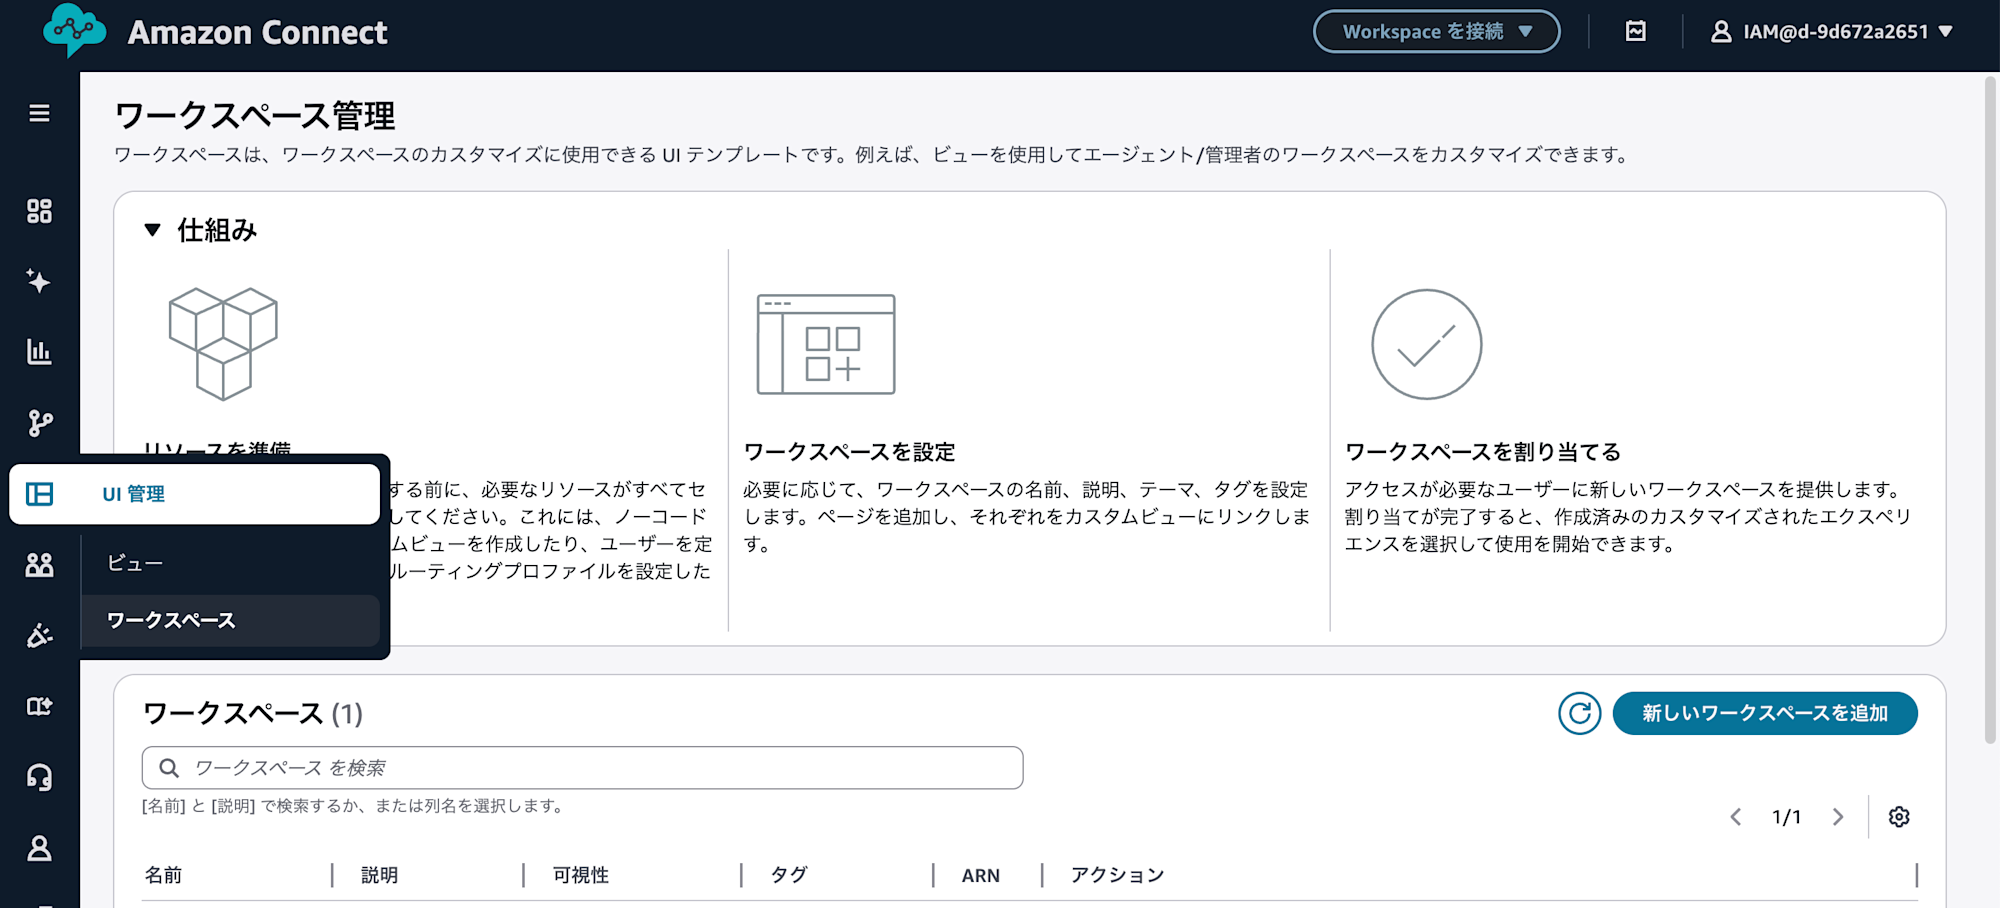Click the routing flows branch icon
The image size is (2000, 908).
pyautogui.click(x=39, y=423)
